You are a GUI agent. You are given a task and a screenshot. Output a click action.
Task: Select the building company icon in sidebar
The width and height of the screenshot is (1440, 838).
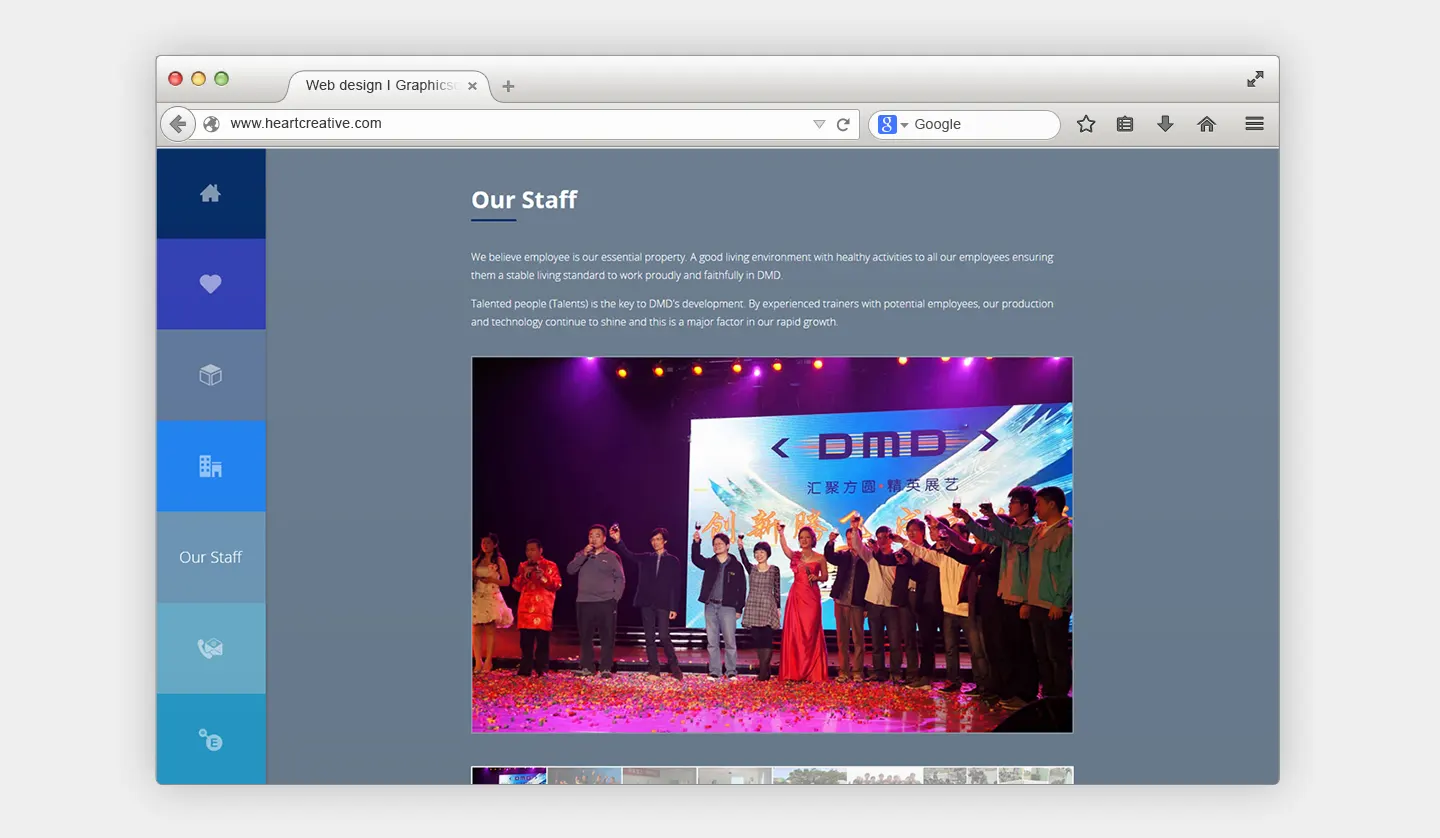(210, 466)
